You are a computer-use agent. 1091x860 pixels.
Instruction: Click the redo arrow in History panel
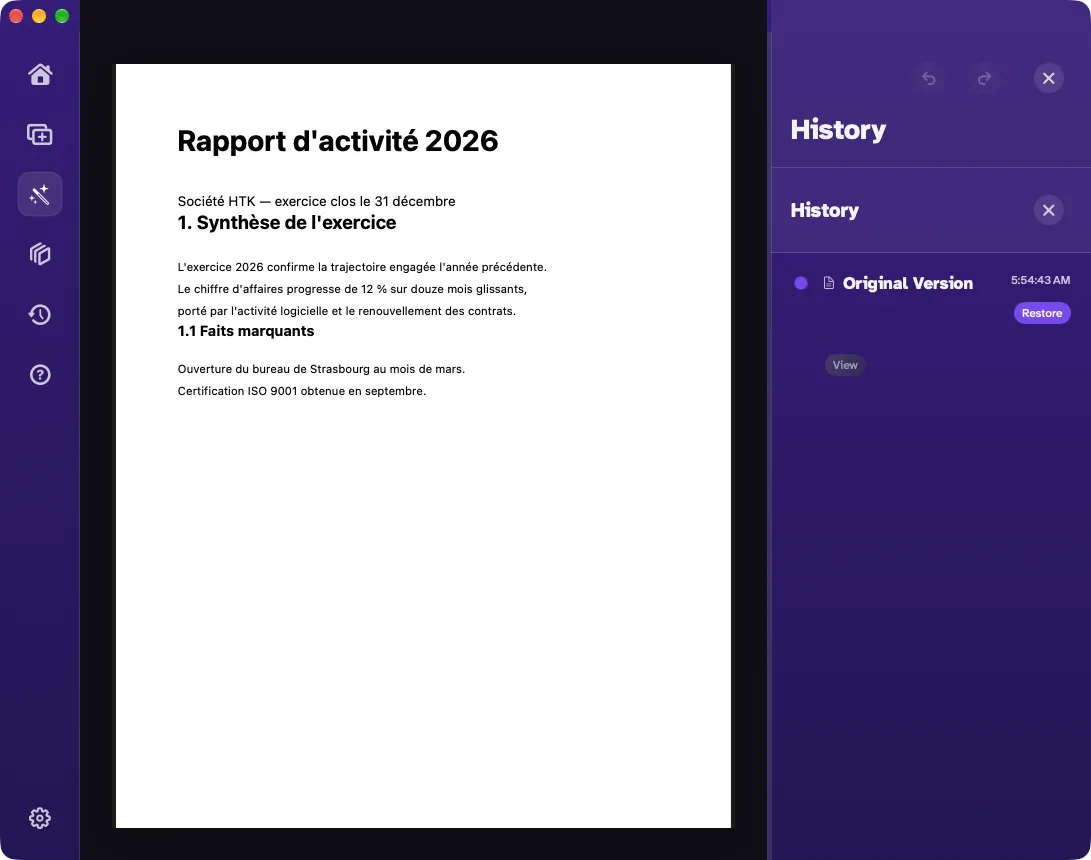(x=984, y=78)
